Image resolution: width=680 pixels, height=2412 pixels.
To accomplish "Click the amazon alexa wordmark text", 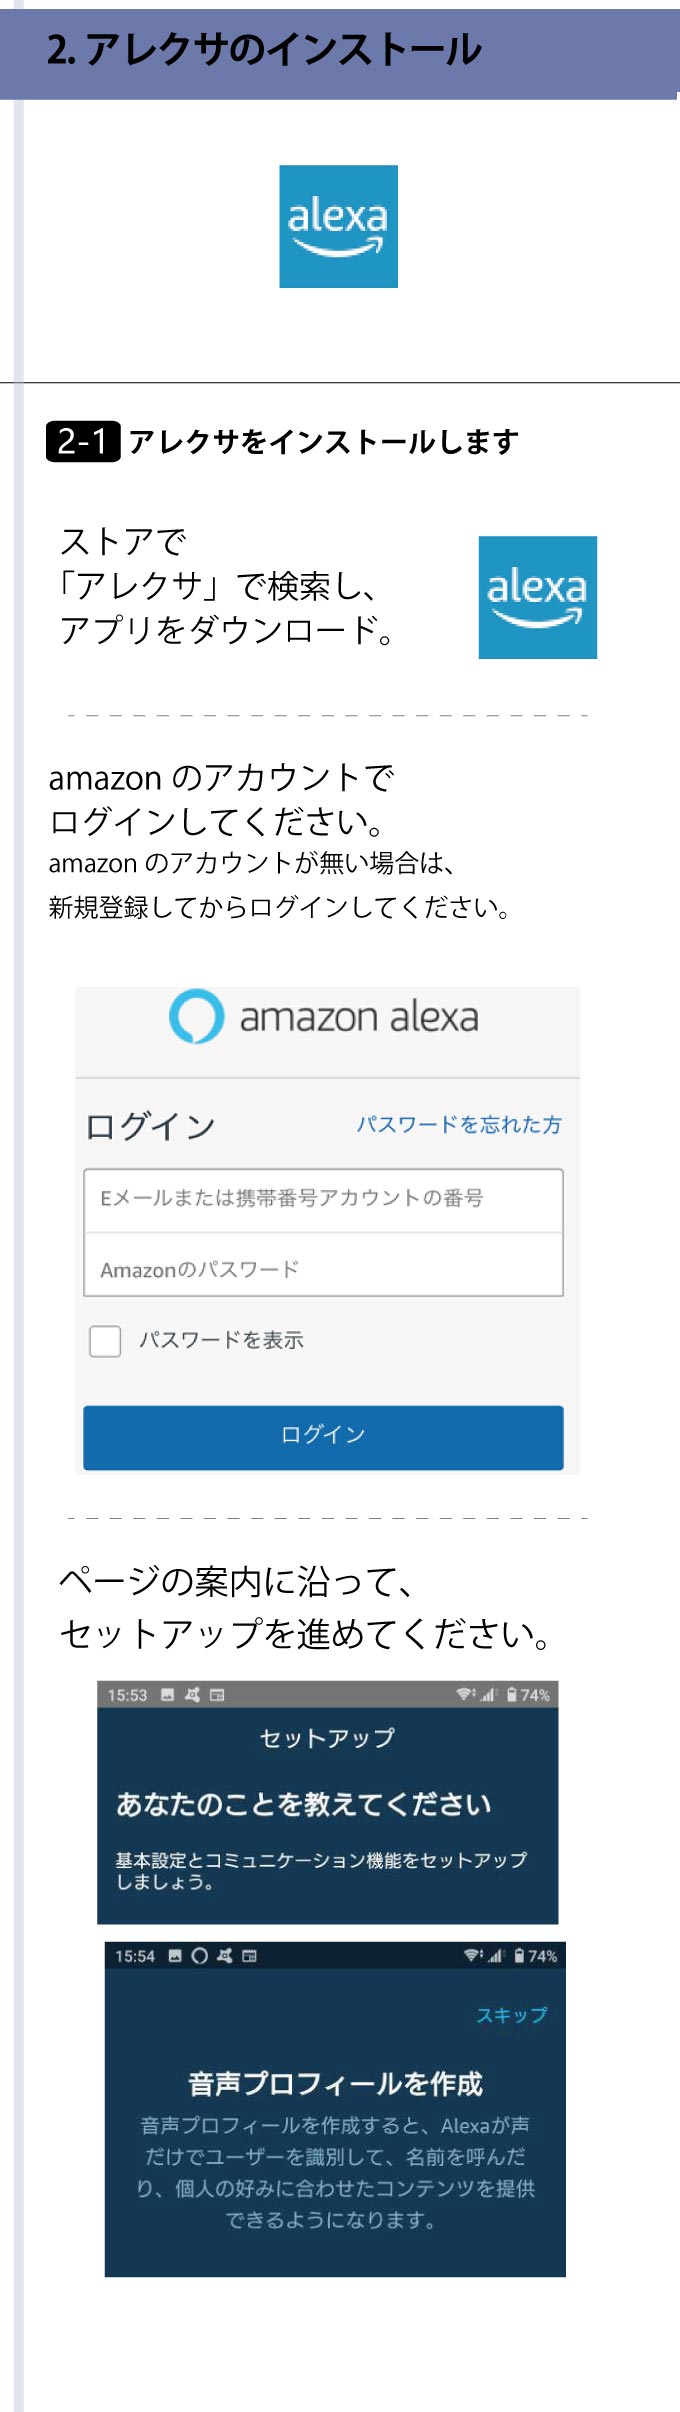I will point(359,1017).
